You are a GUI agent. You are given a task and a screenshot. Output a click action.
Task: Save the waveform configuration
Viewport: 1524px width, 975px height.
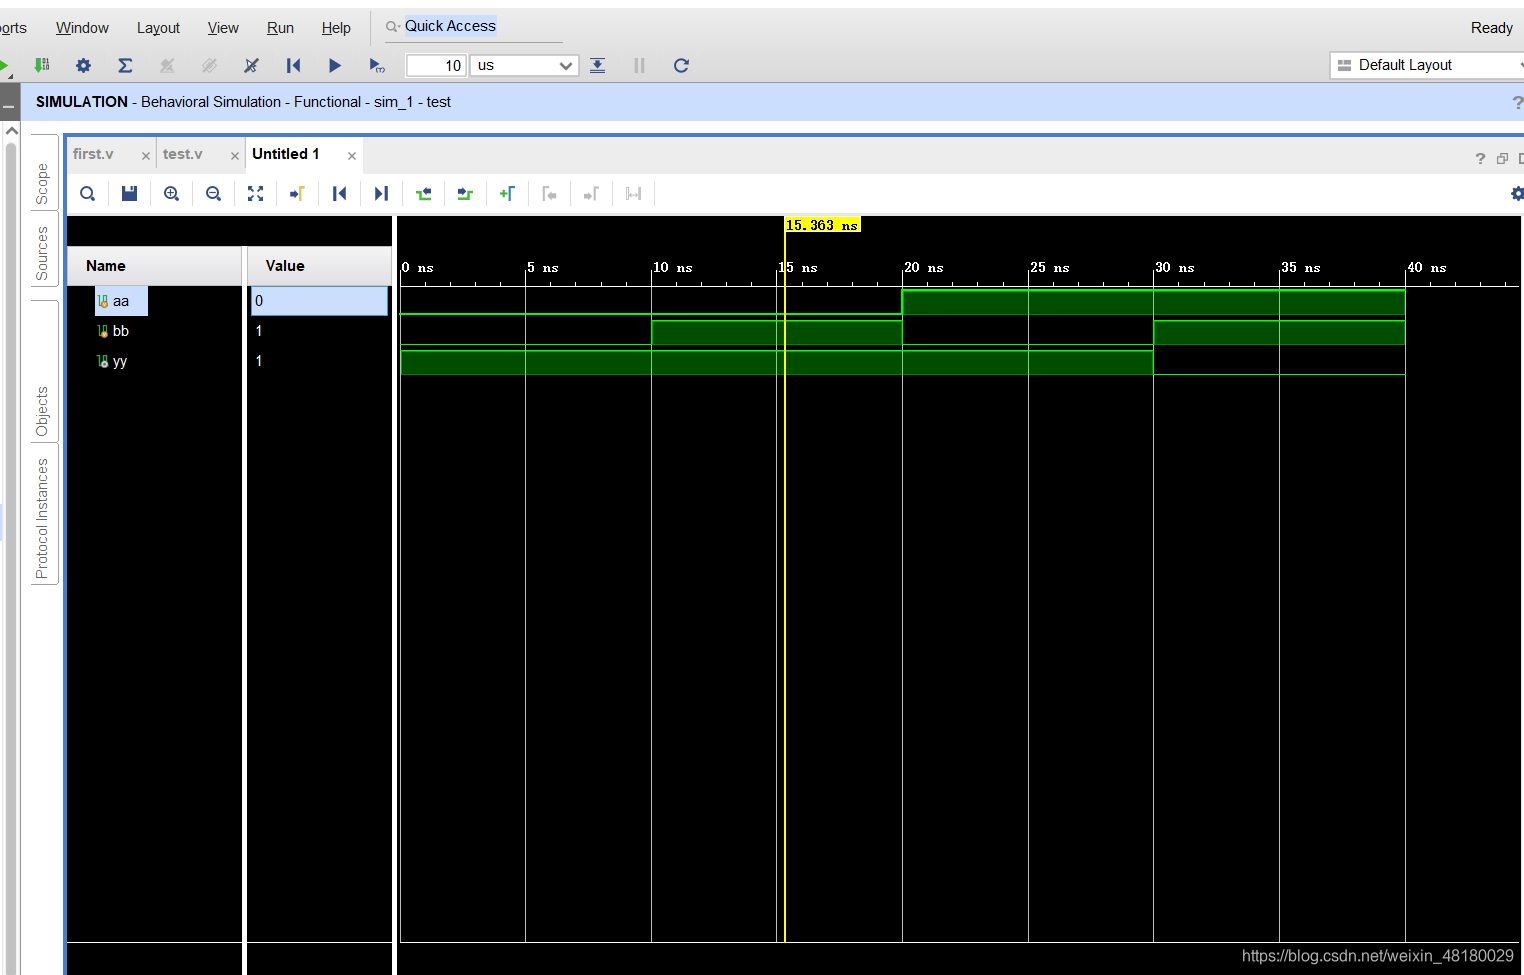[x=129, y=194]
